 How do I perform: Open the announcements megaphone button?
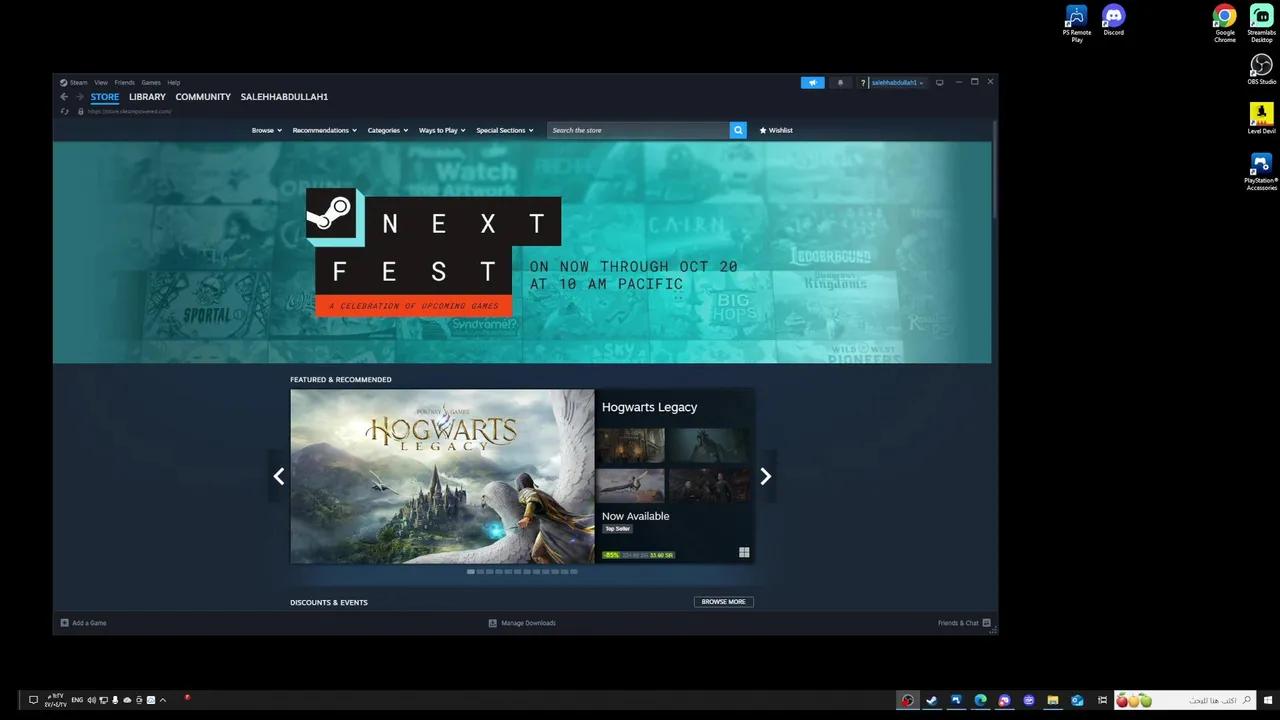(x=812, y=82)
